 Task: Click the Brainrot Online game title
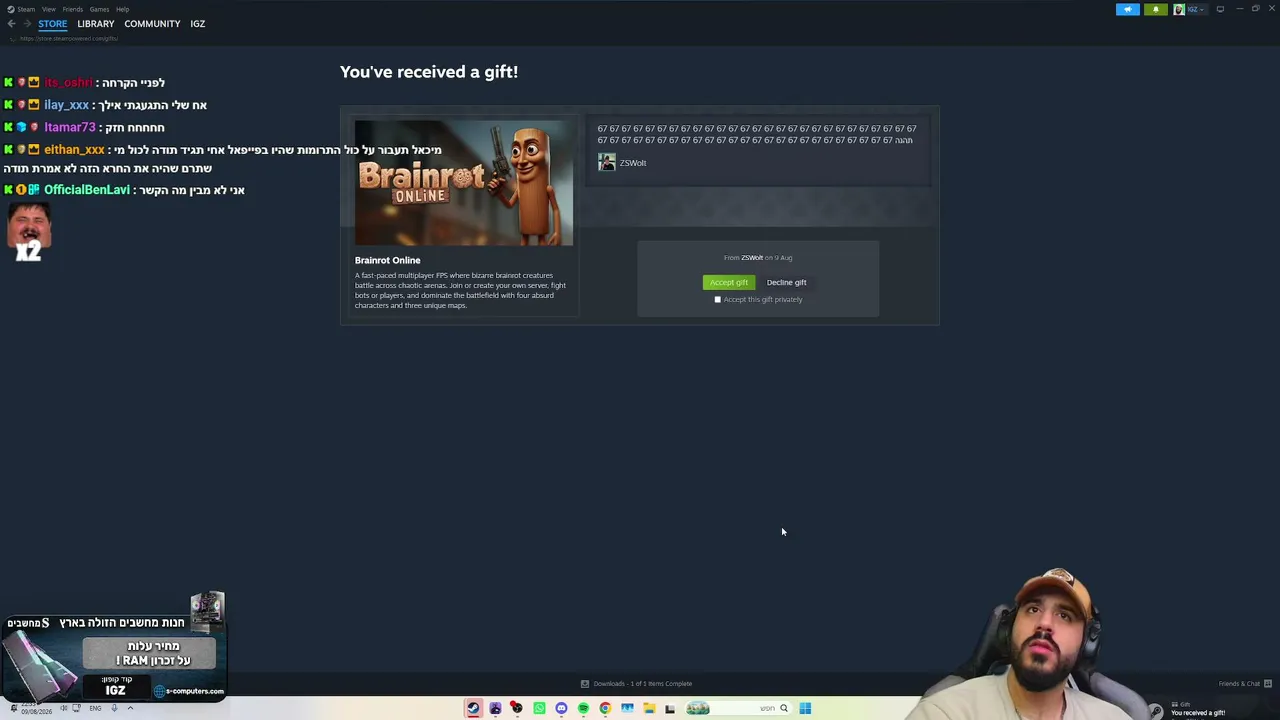[387, 260]
